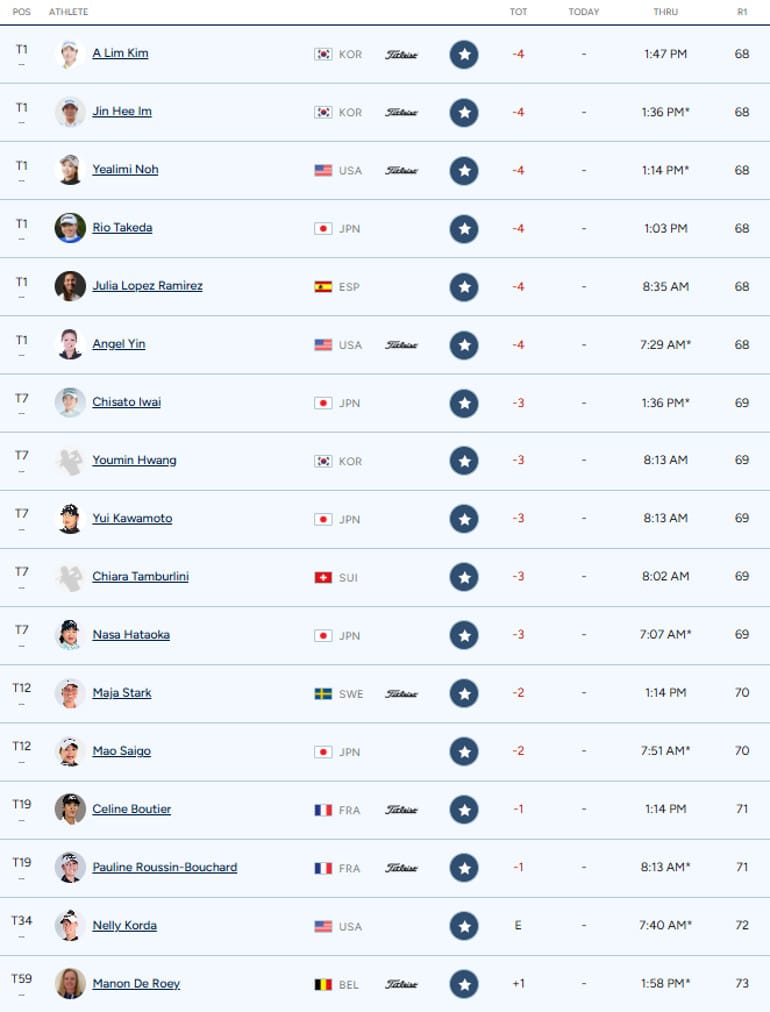Click the Swiss flag icon beside Chiara Tamburlini
The image size is (770, 1012).
pos(323,577)
